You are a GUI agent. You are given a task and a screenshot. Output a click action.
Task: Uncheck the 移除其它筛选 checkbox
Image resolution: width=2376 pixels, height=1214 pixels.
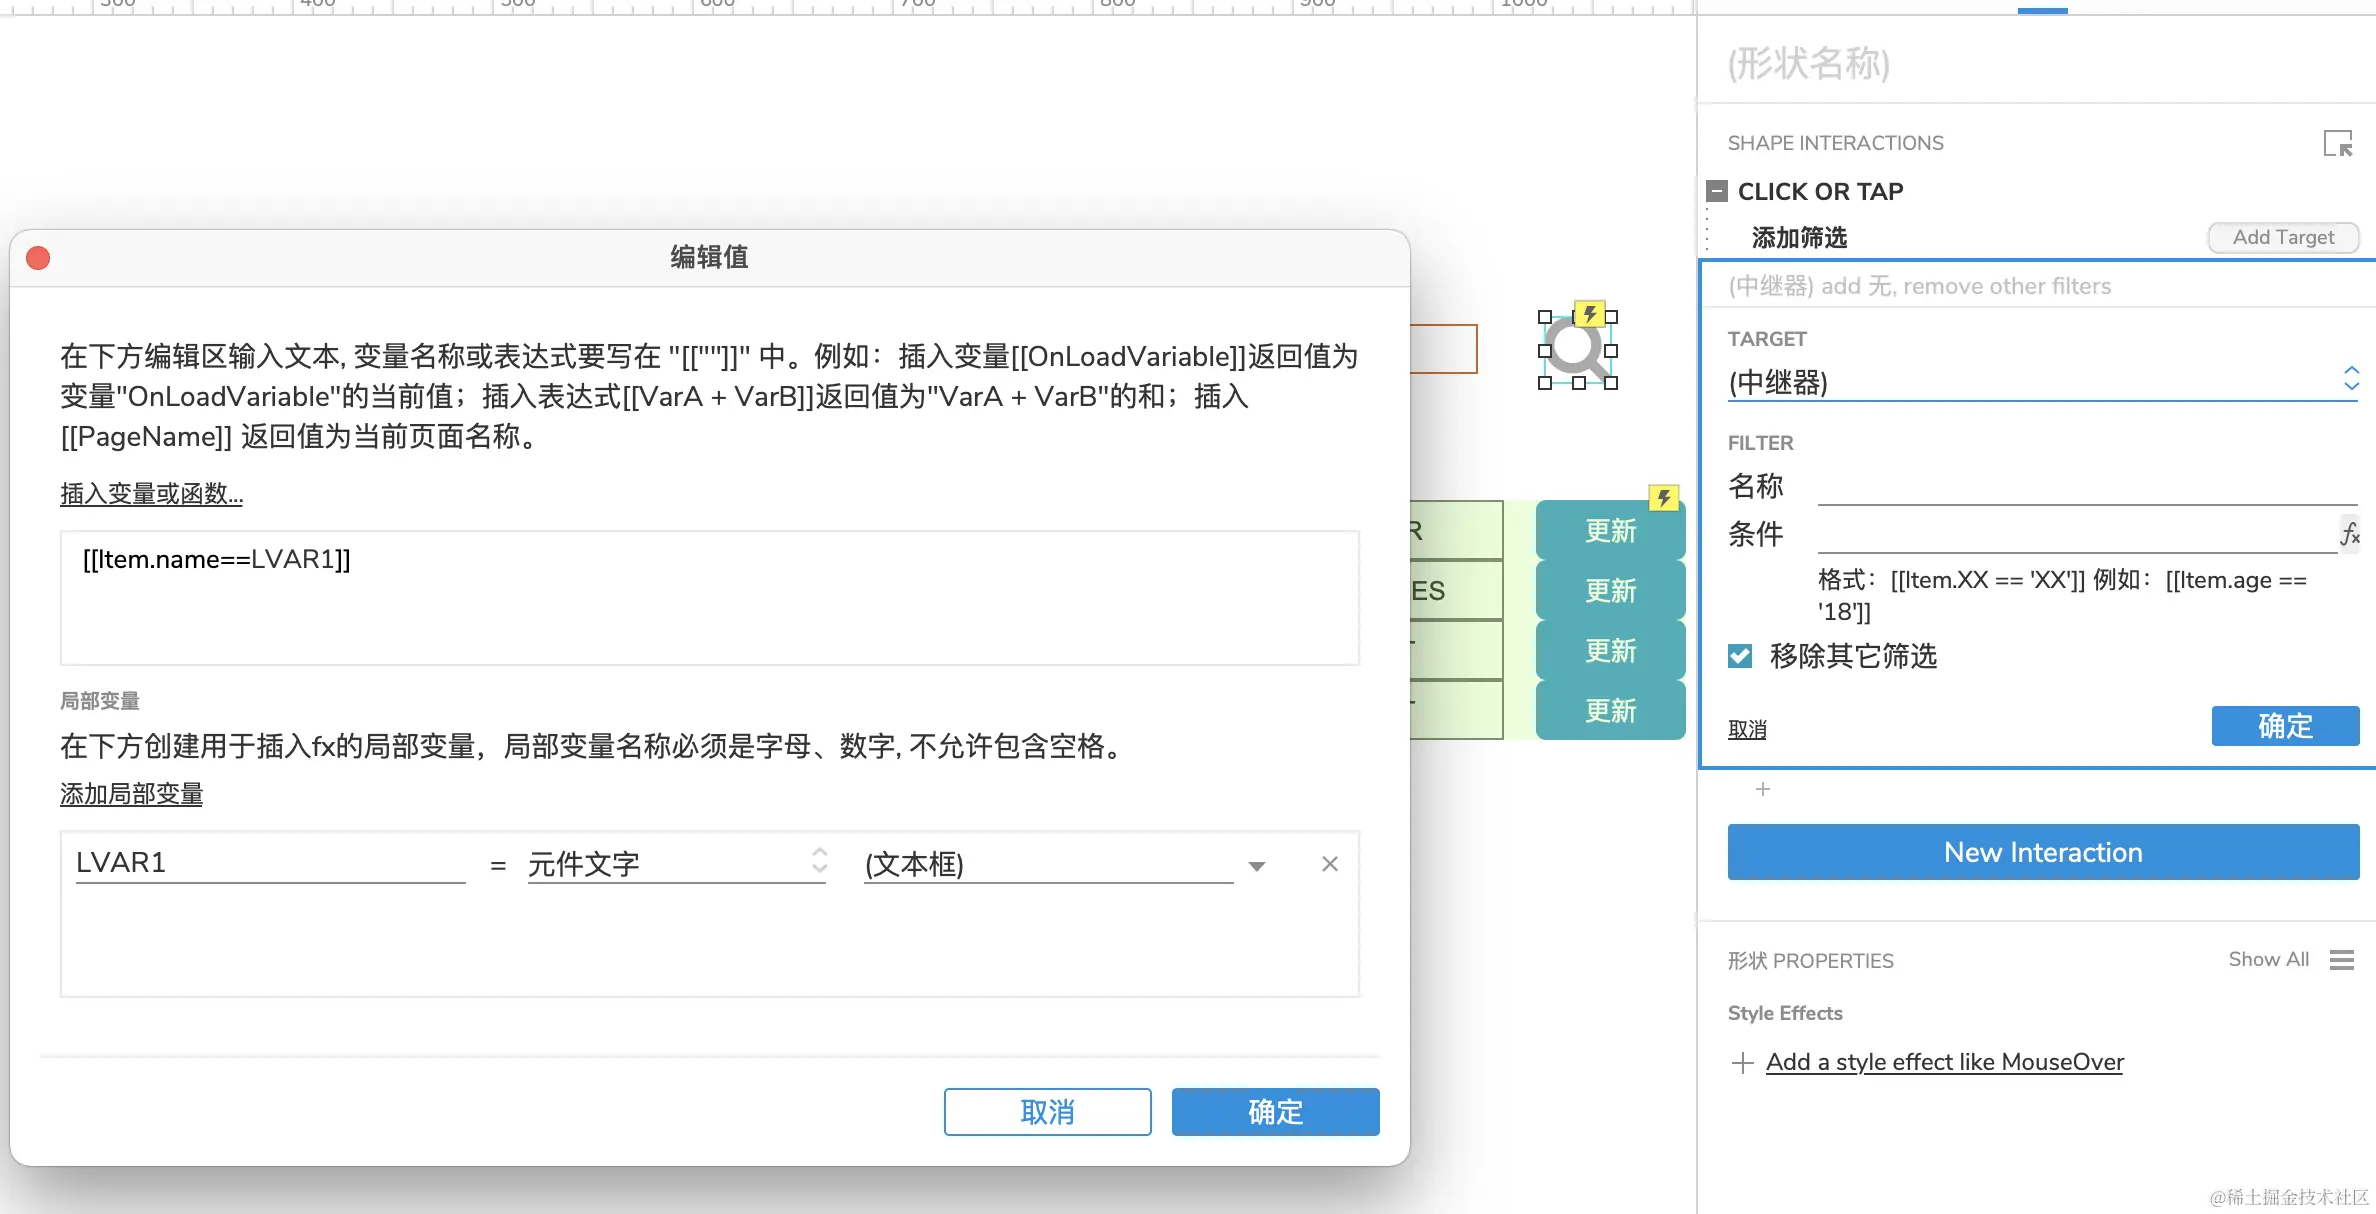pos(1740,656)
